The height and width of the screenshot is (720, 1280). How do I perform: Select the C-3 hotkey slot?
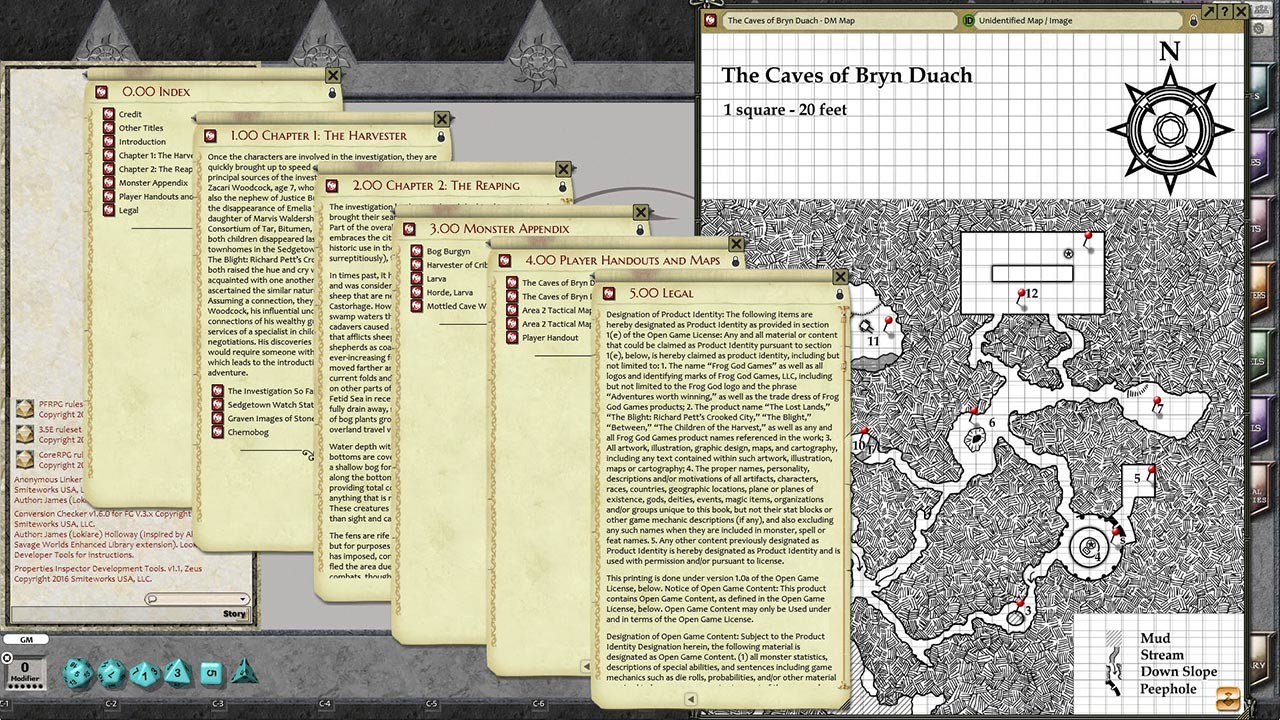tap(218, 704)
